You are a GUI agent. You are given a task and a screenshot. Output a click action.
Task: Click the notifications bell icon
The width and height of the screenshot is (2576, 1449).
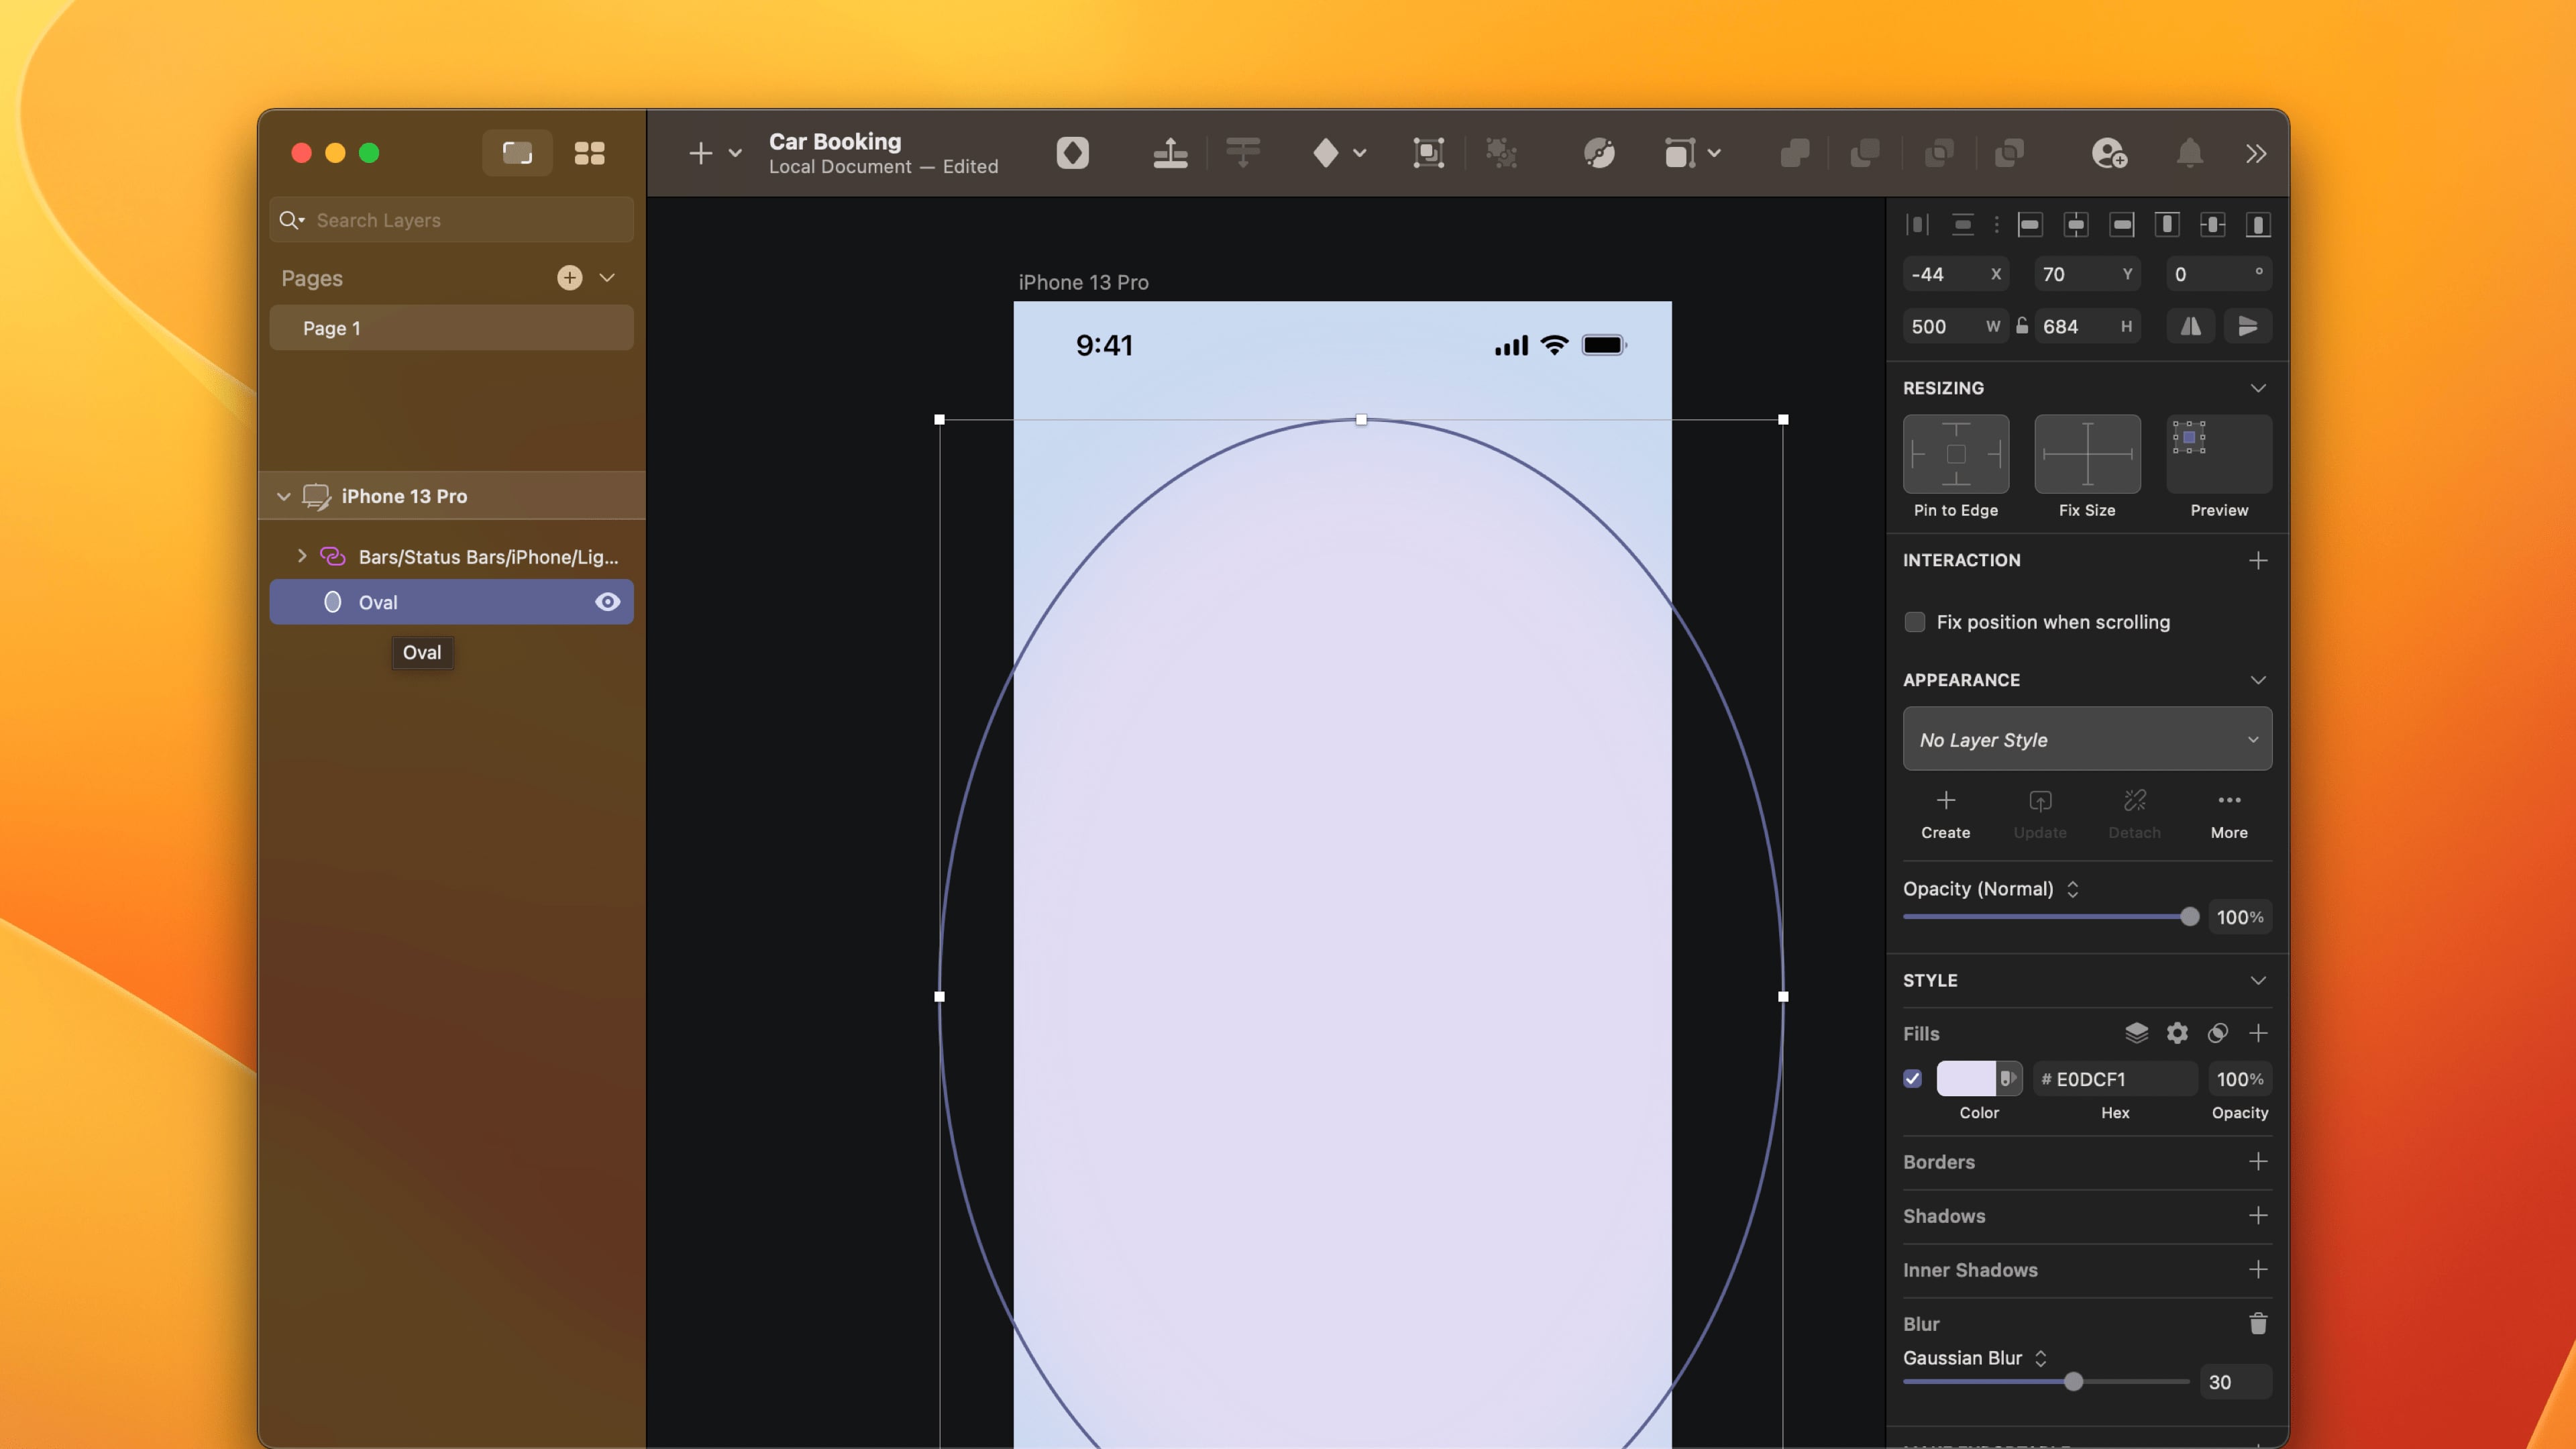click(x=2189, y=153)
